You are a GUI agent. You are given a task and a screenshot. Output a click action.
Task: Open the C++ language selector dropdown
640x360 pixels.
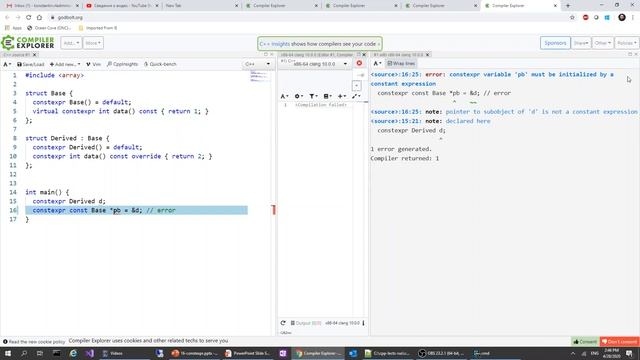coord(257,64)
